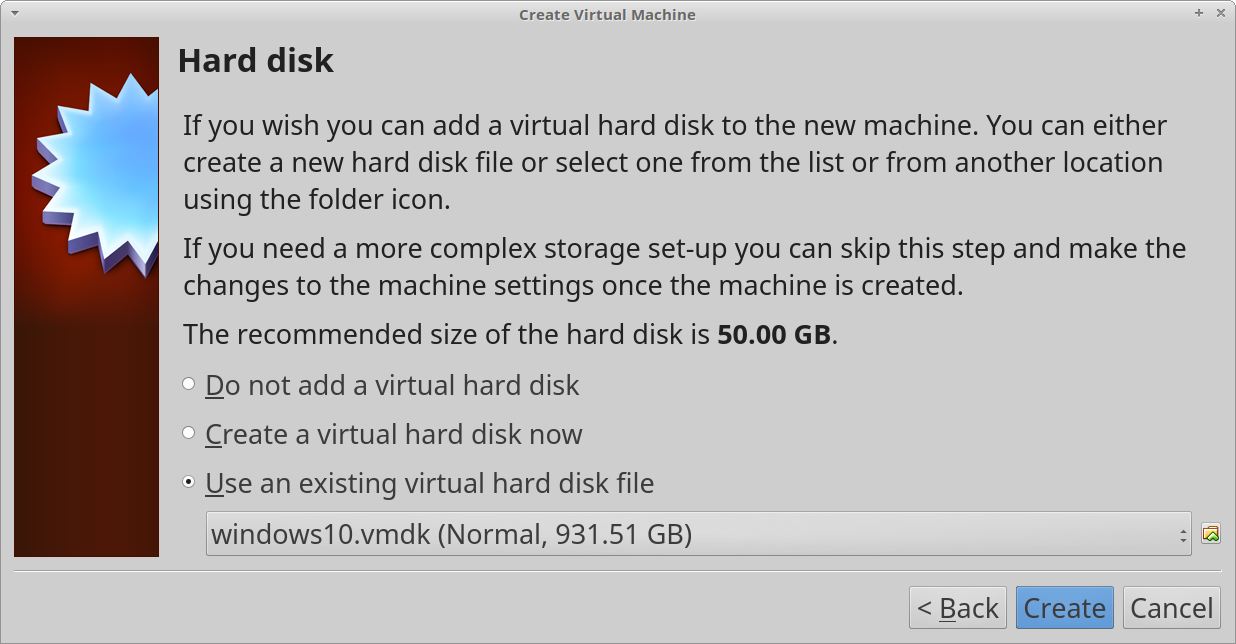Maximize the dialog with the plus button

tap(1199, 14)
